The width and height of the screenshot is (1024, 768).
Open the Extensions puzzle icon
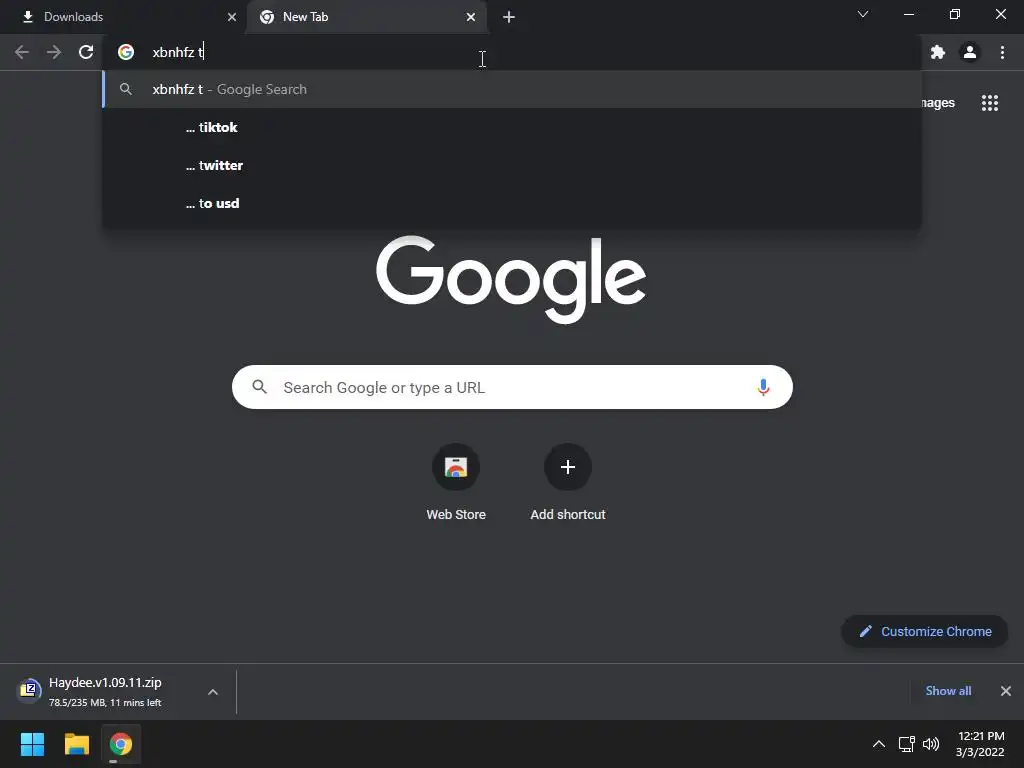tap(938, 52)
